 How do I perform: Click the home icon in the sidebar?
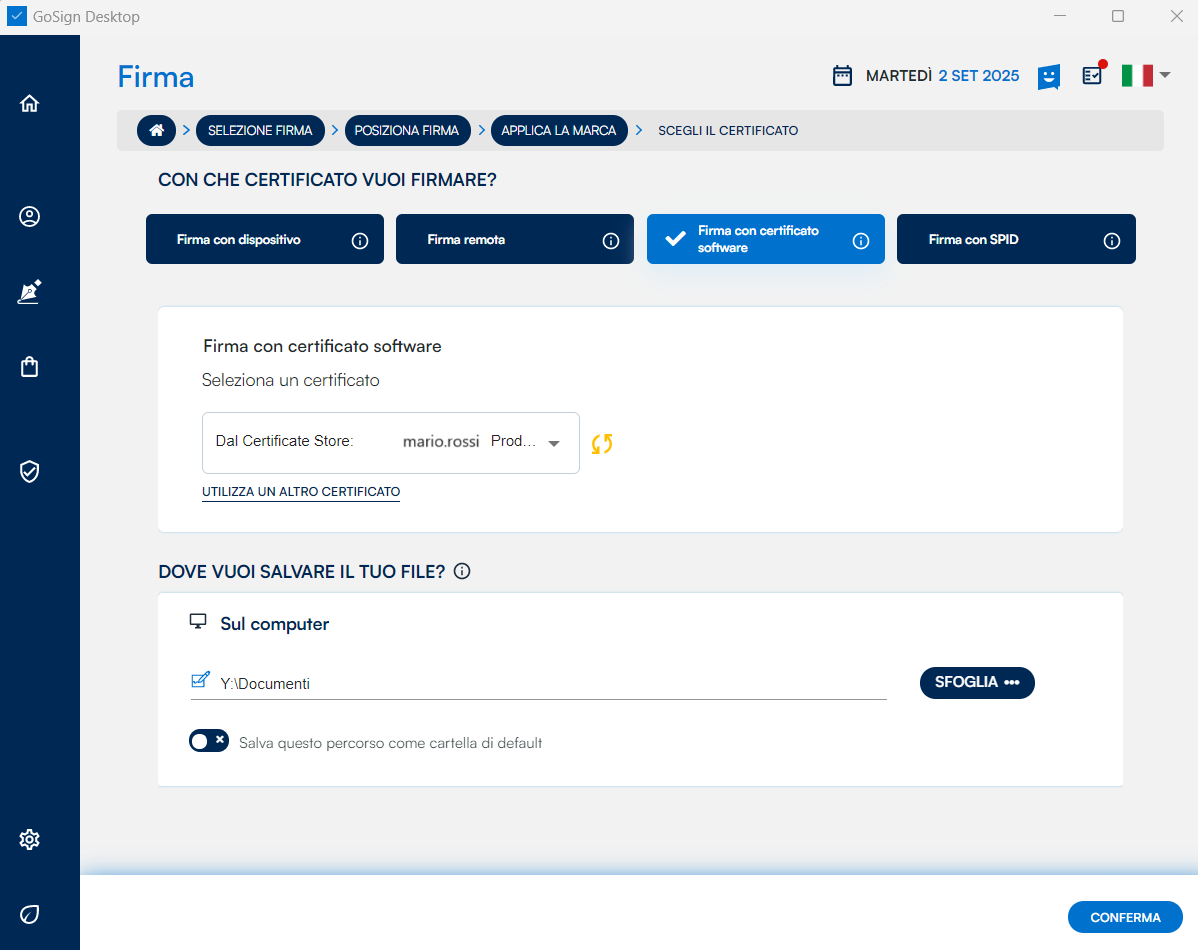pos(30,104)
